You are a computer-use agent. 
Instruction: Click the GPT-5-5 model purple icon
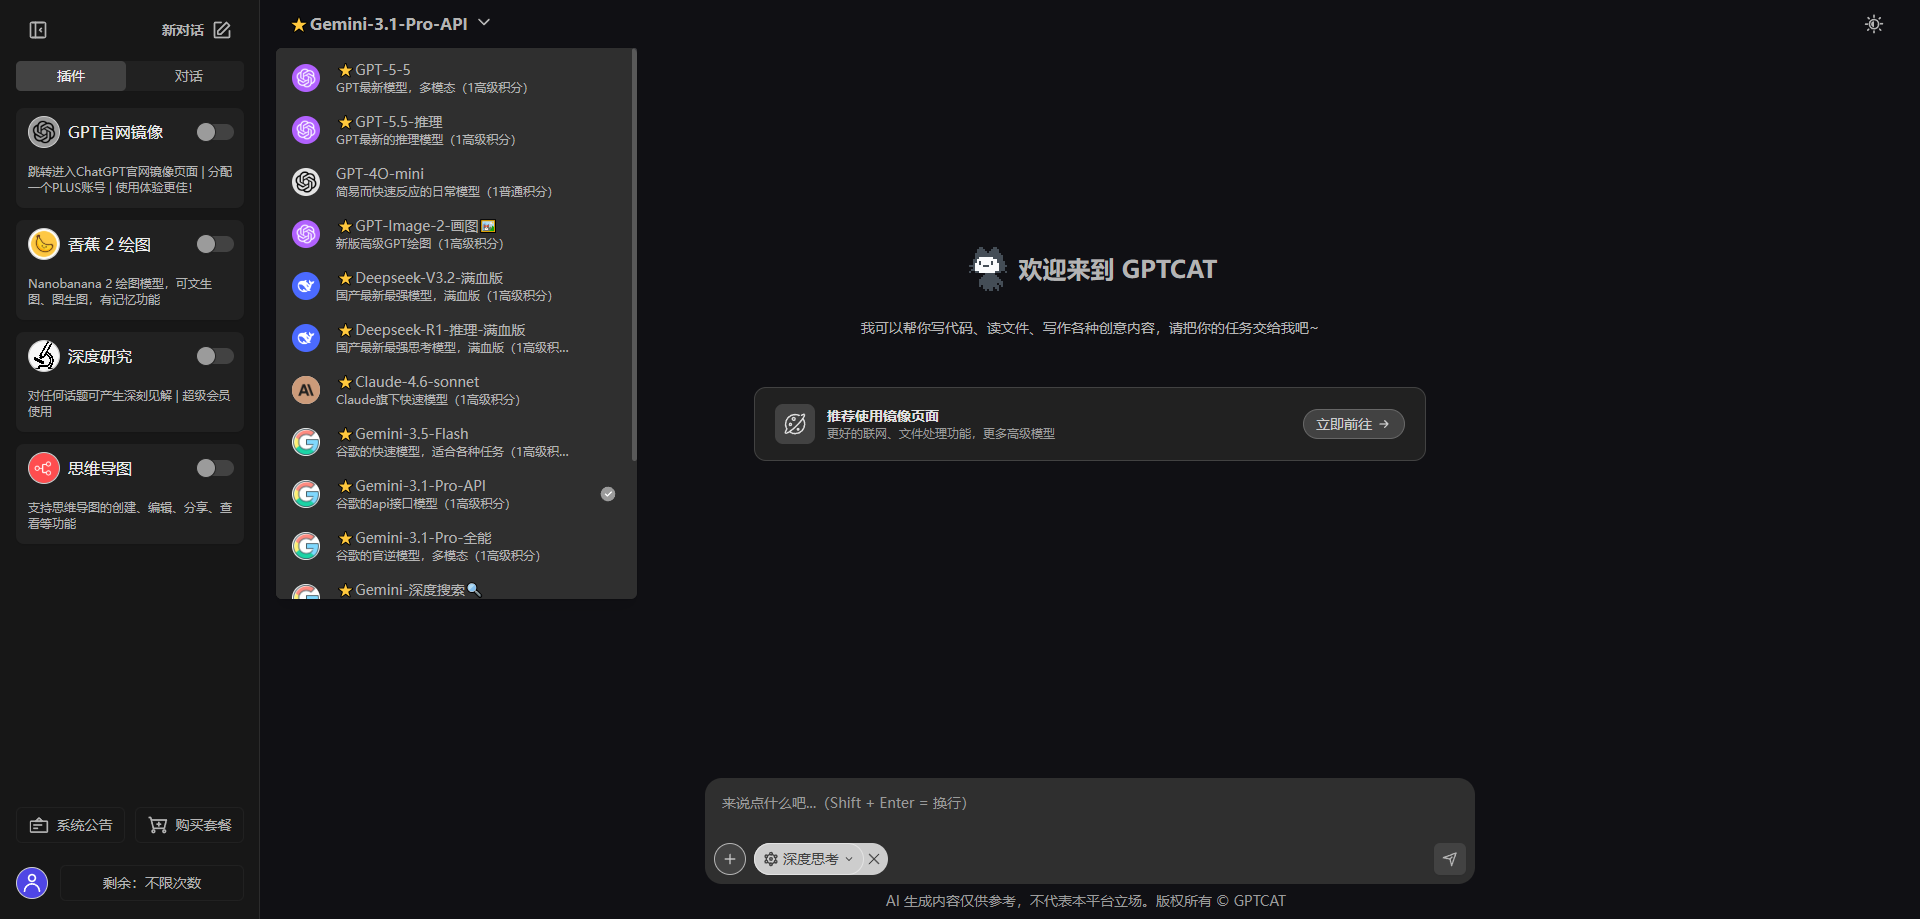(x=306, y=78)
